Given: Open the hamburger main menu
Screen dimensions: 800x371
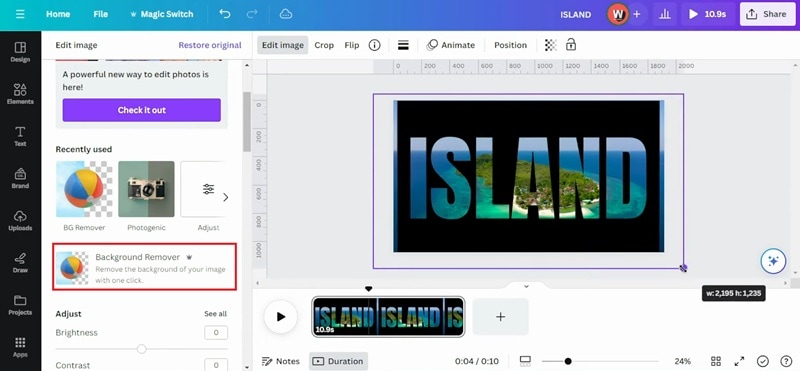Looking at the screenshot, I should [20, 14].
